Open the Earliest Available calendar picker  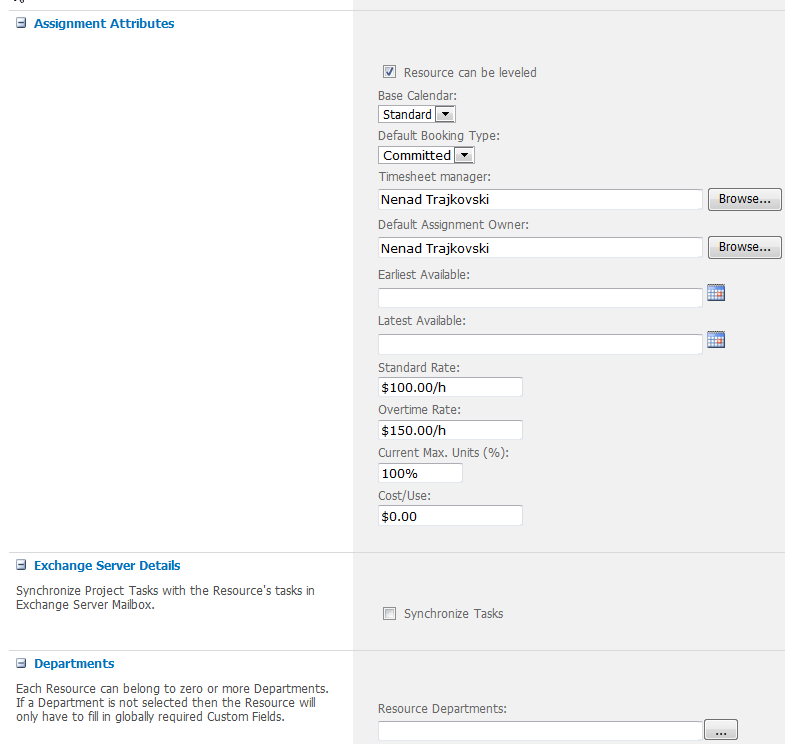tap(715, 293)
